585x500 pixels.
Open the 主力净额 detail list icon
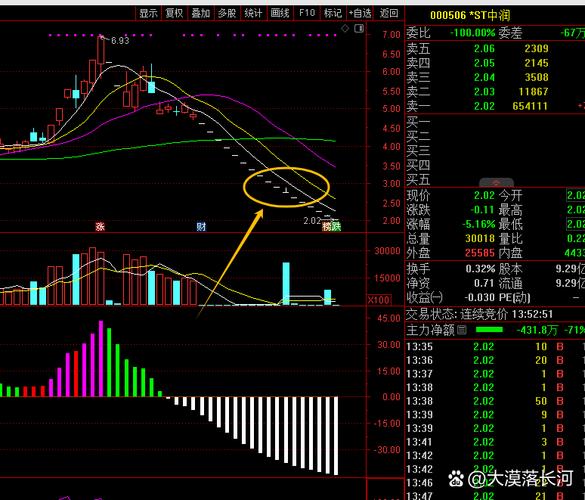[462, 329]
